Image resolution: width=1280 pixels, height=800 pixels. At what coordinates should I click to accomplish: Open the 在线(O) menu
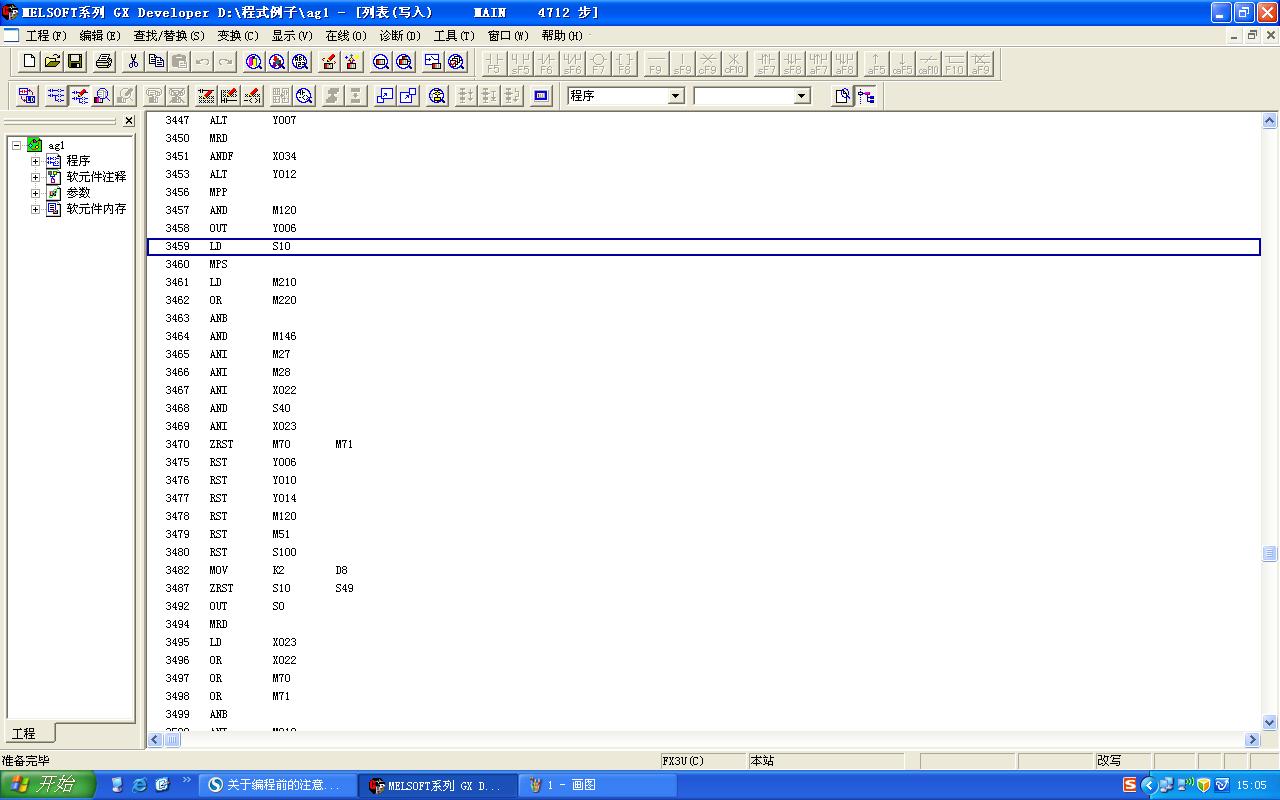[x=345, y=35]
